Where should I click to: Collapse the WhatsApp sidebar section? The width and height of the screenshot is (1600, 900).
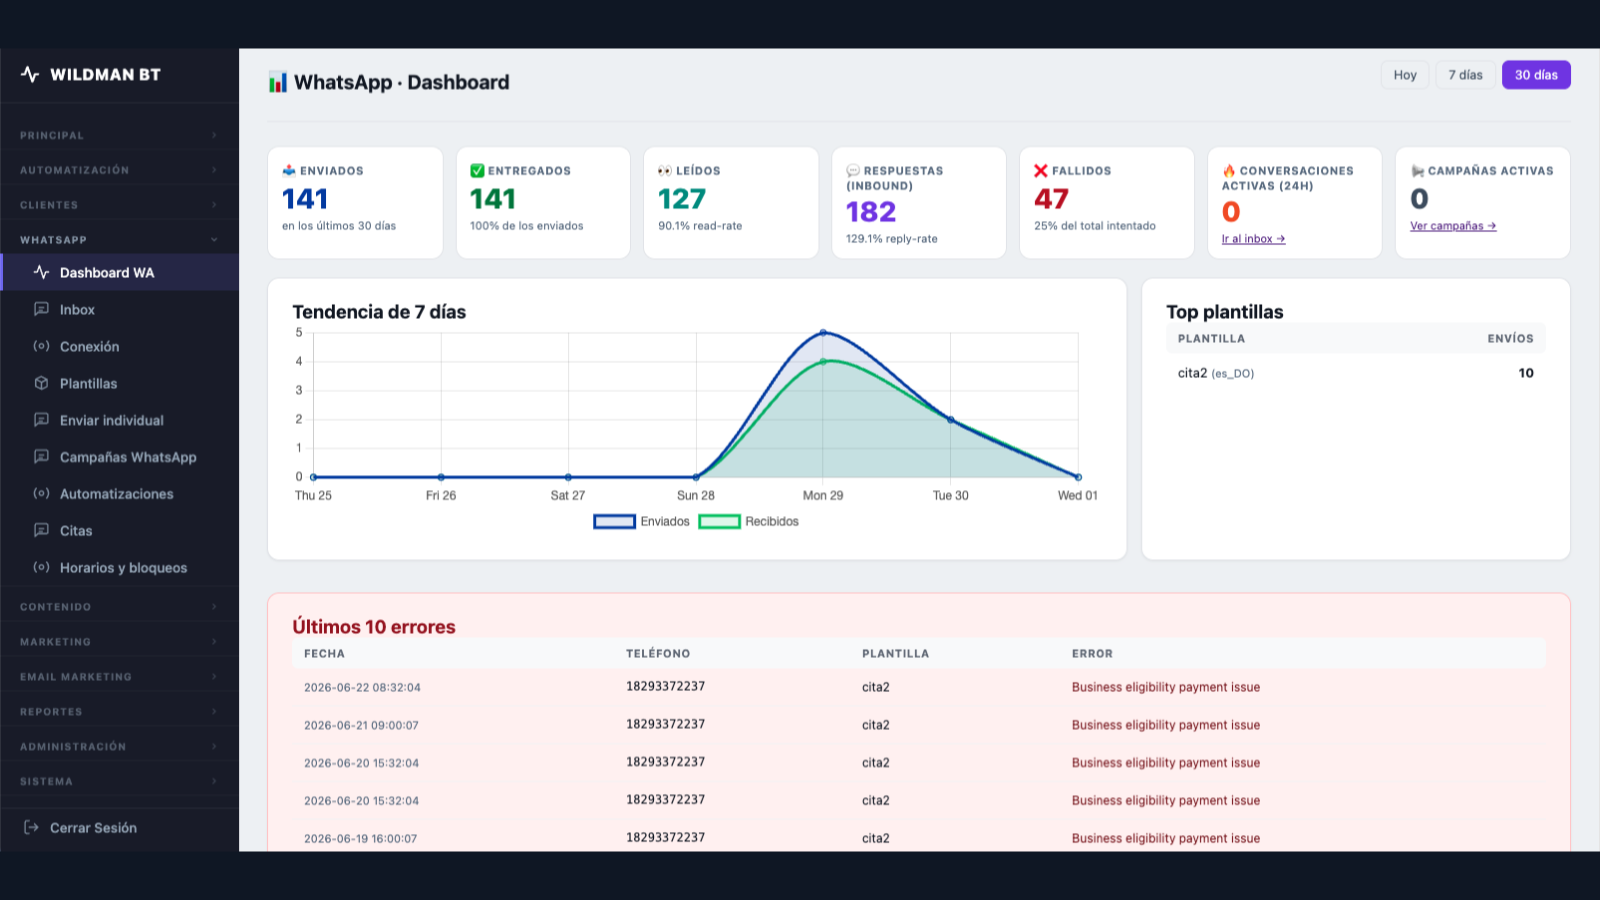click(119, 240)
